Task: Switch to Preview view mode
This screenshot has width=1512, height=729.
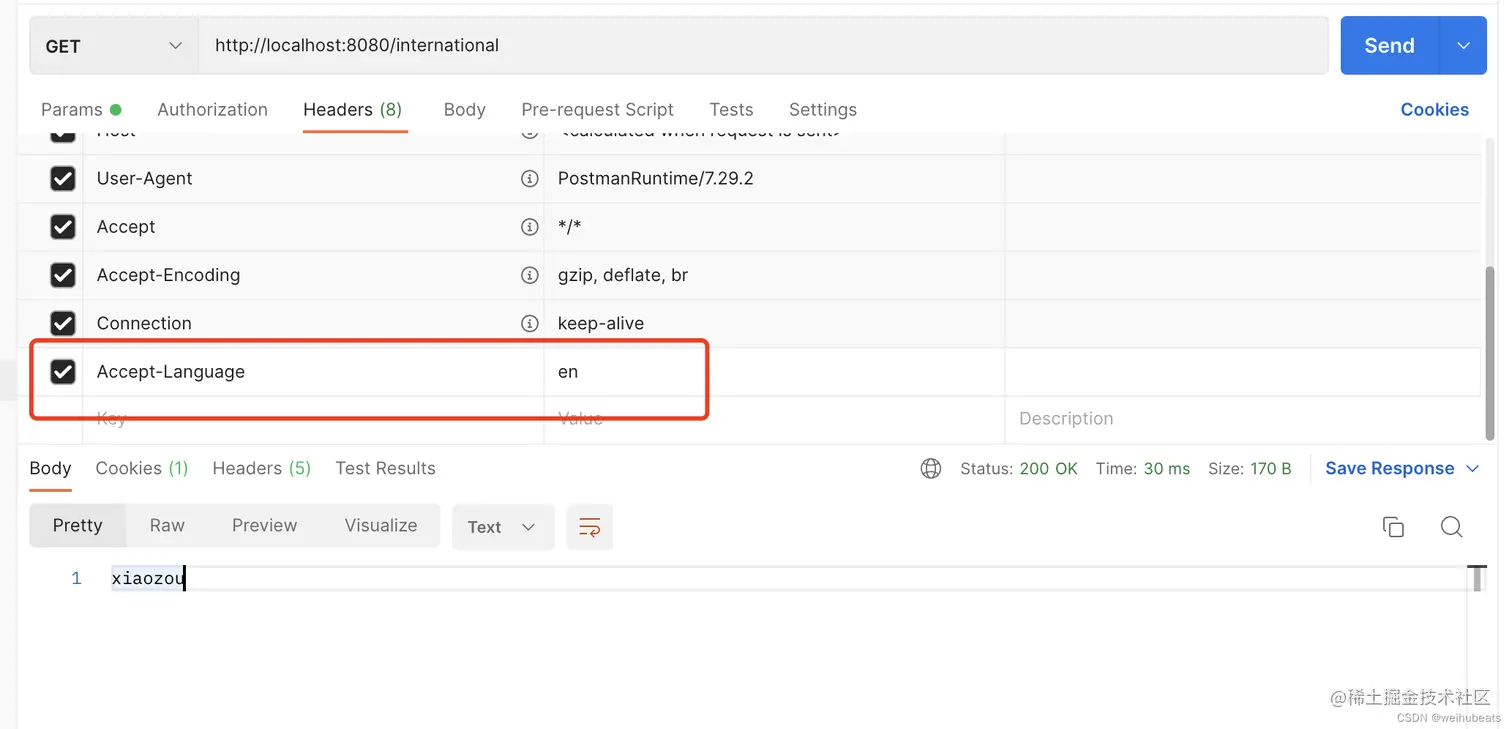Action: click(x=265, y=526)
